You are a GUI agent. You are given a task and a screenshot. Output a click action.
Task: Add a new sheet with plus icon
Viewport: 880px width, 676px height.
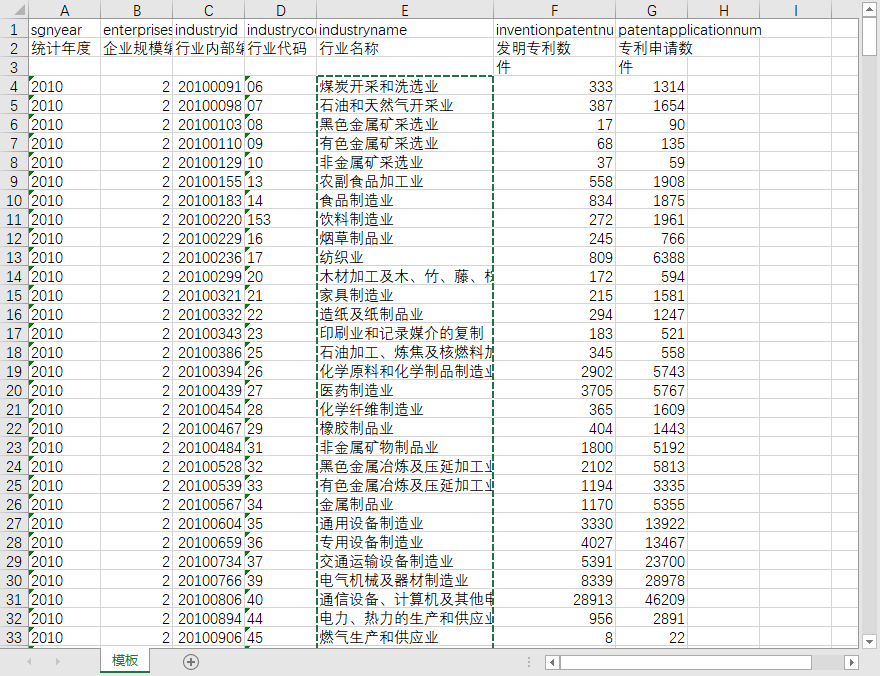click(191, 662)
